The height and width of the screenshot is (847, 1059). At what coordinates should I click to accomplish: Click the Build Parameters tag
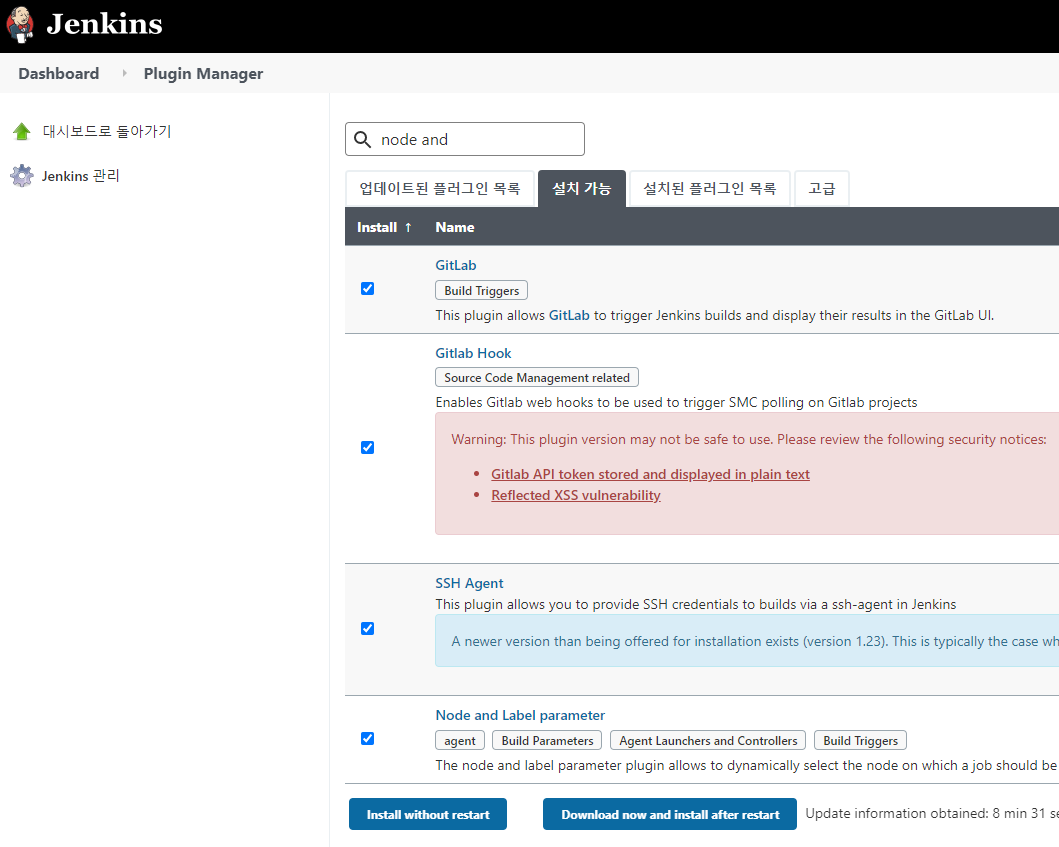(x=547, y=741)
